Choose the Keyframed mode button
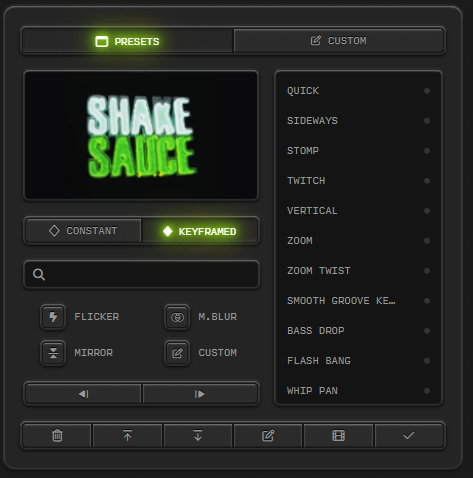 coord(200,231)
